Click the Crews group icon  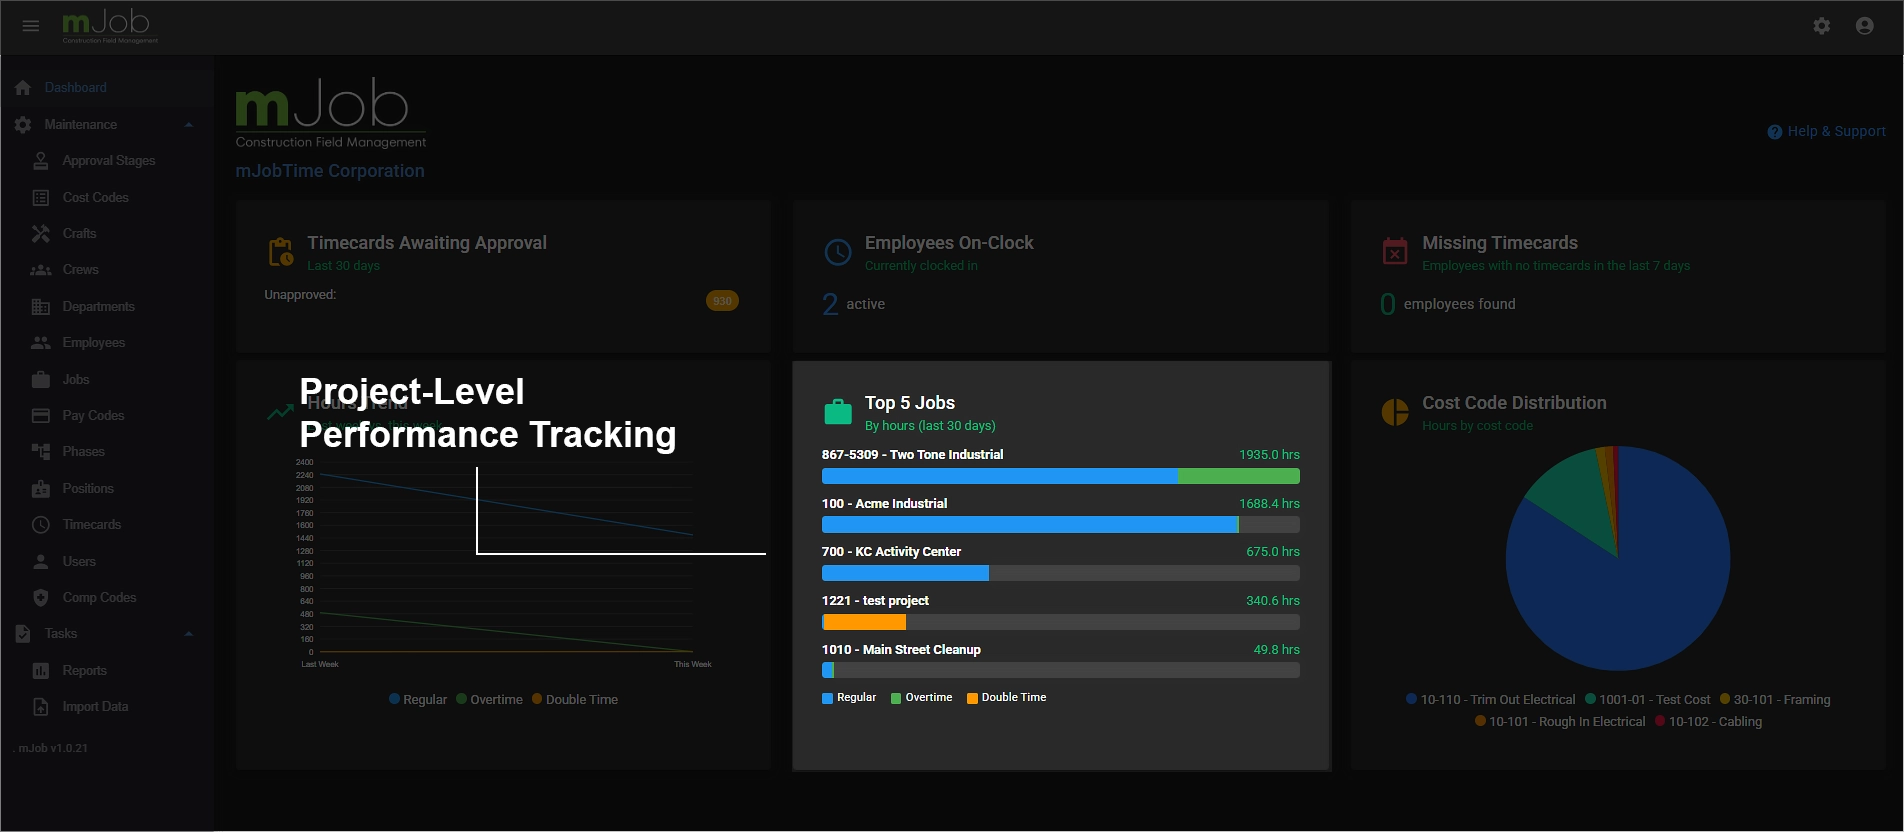[x=41, y=270]
